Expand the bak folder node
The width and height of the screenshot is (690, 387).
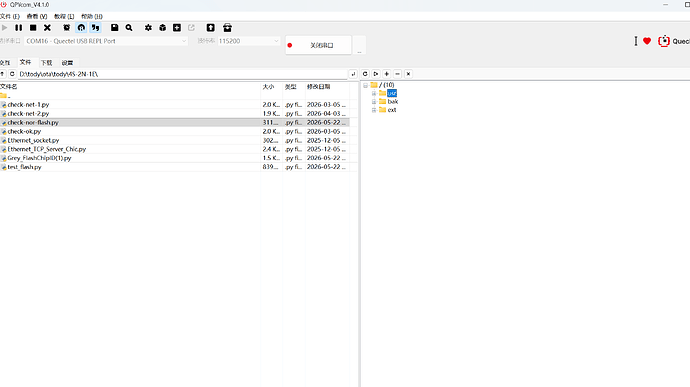click(374, 102)
